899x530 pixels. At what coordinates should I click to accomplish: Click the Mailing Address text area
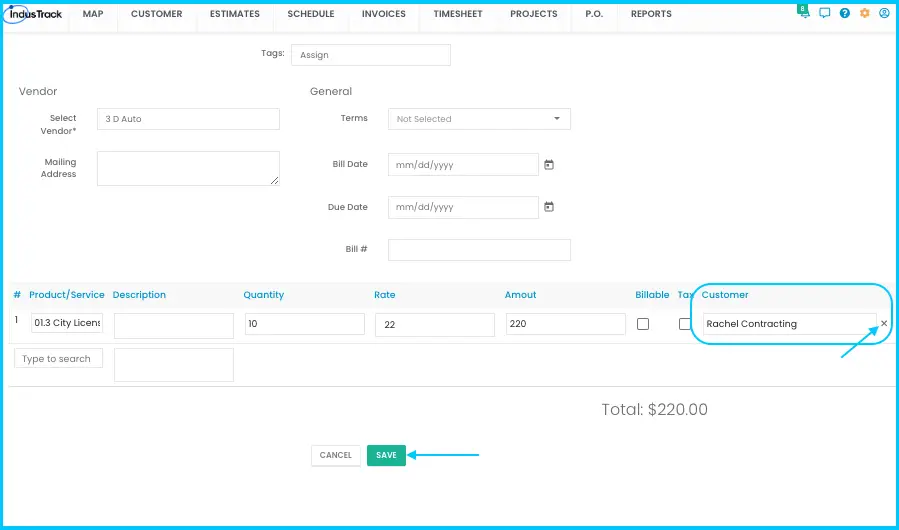coord(188,169)
